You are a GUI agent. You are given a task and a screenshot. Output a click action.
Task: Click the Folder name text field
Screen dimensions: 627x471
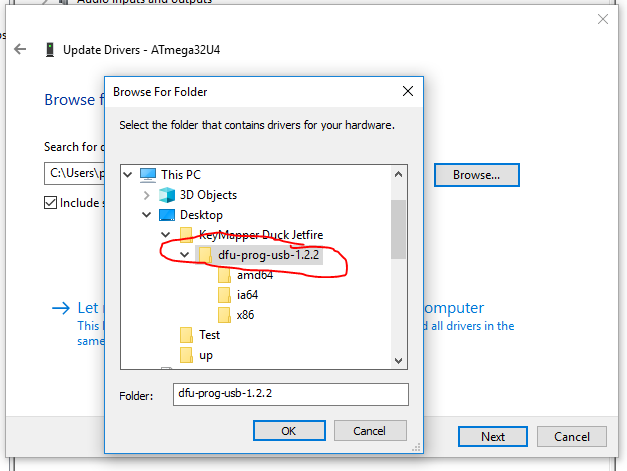[289, 394]
